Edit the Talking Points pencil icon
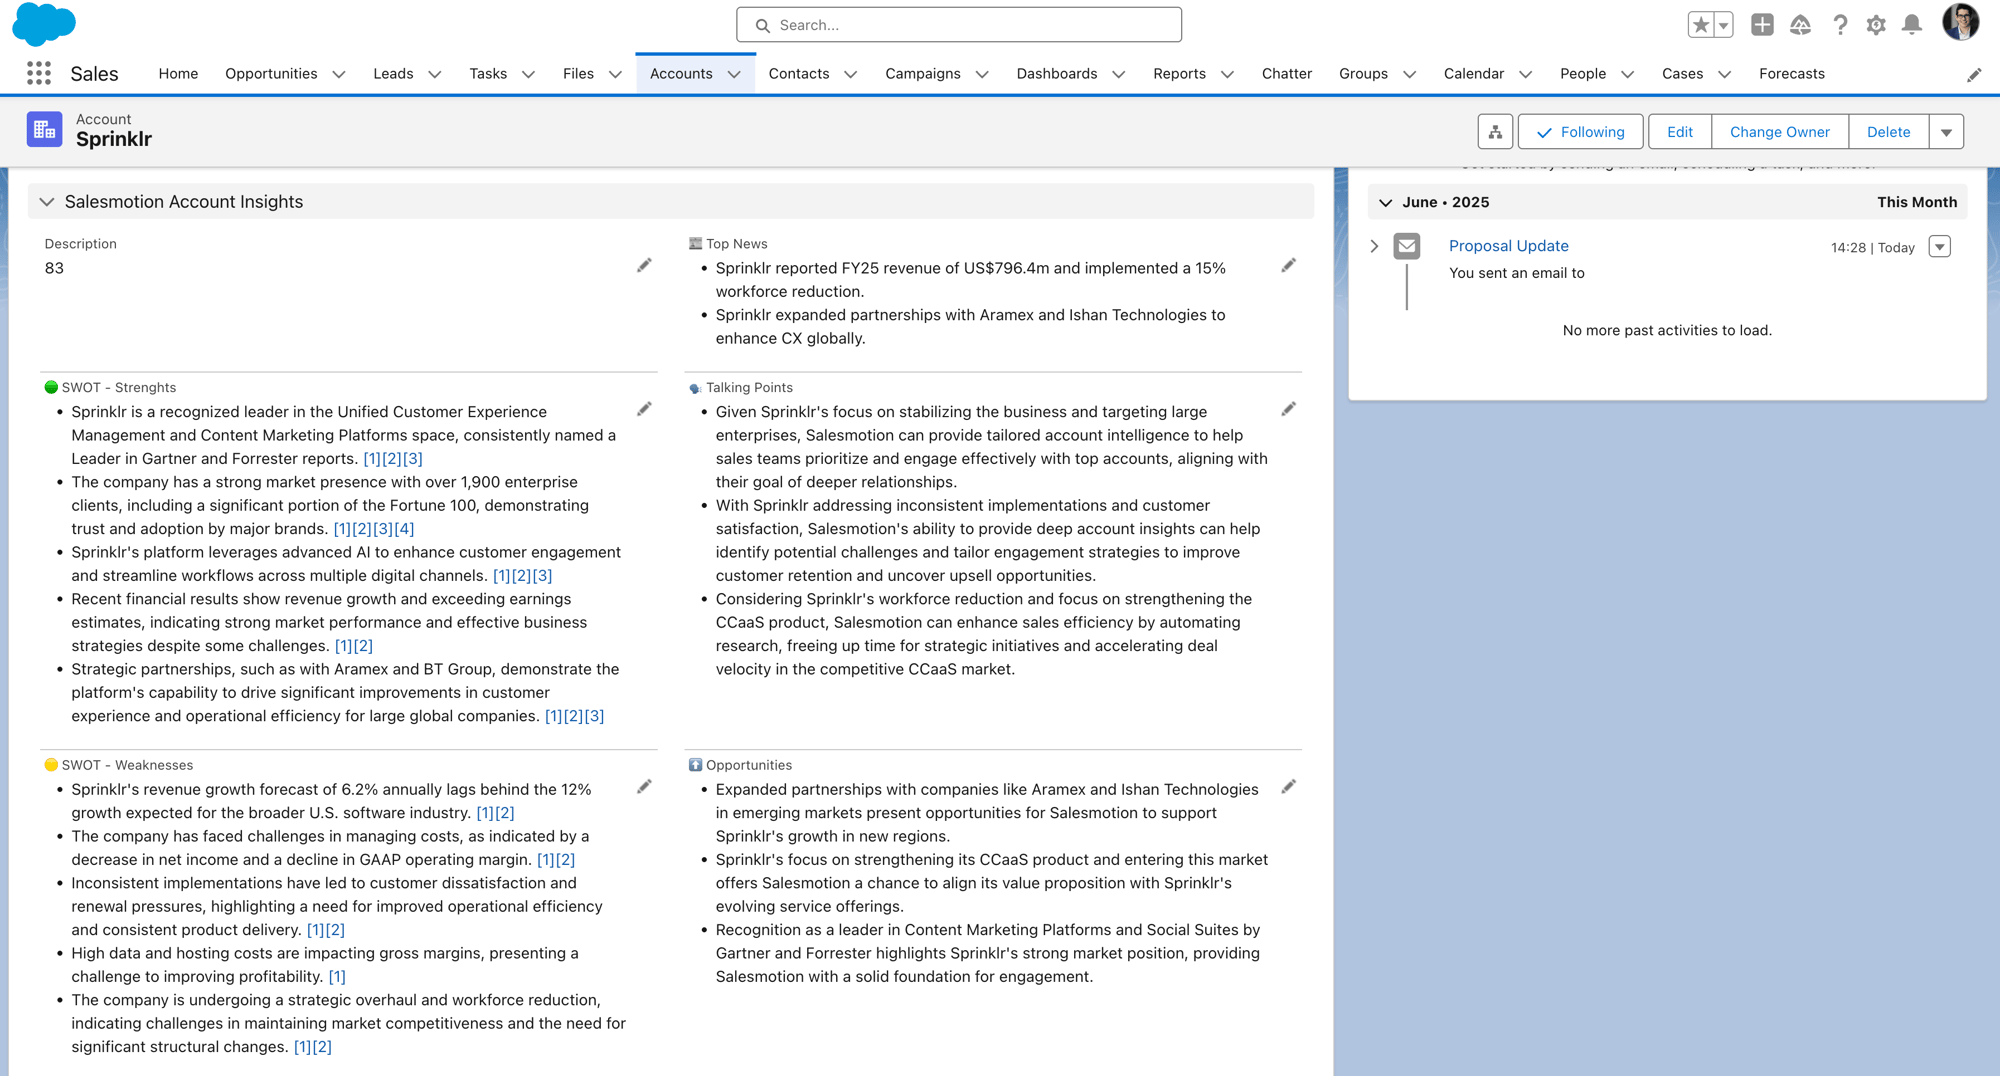 (1288, 409)
